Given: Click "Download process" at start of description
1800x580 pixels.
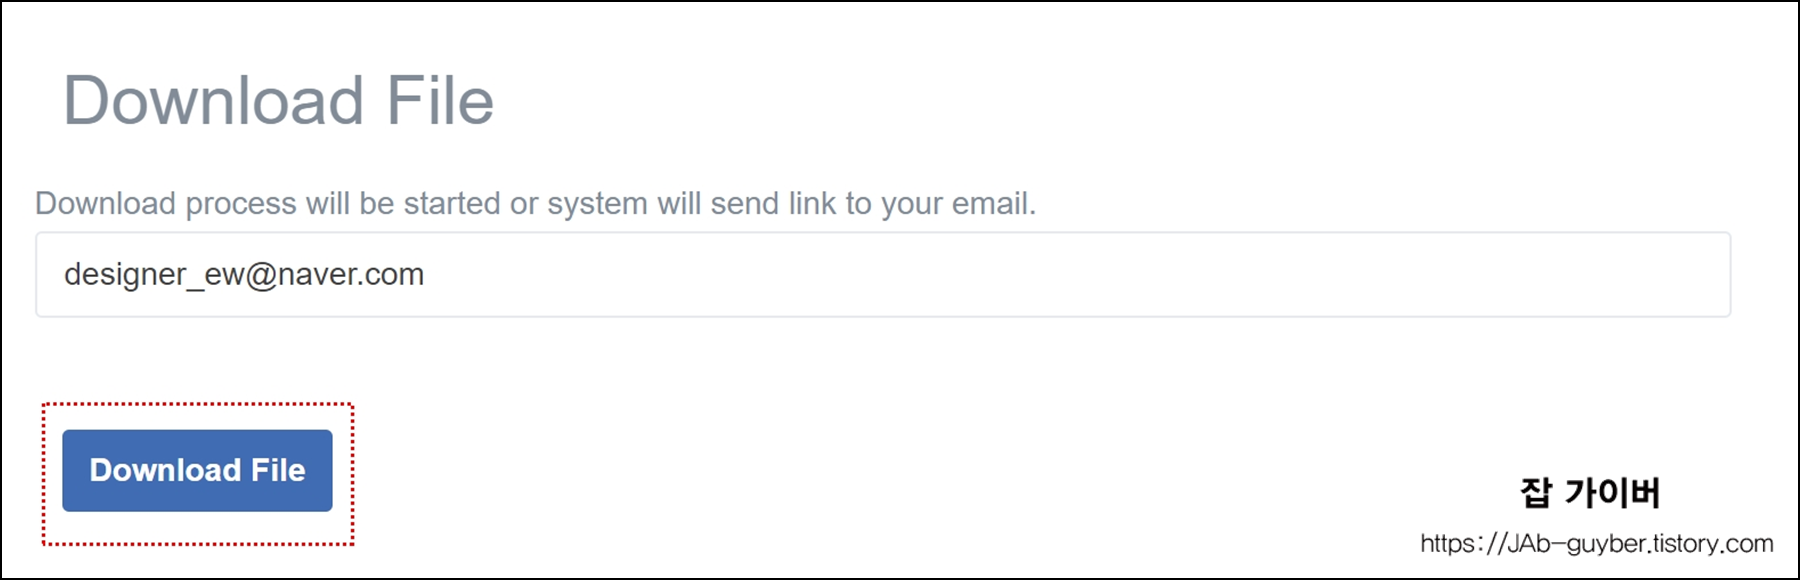Looking at the screenshot, I should [166, 203].
